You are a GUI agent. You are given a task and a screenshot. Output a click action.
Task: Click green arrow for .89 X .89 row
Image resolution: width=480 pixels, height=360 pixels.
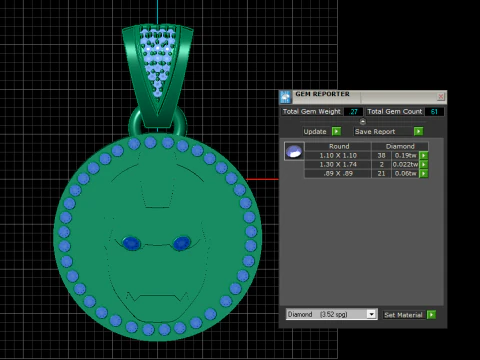pyautogui.click(x=423, y=173)
